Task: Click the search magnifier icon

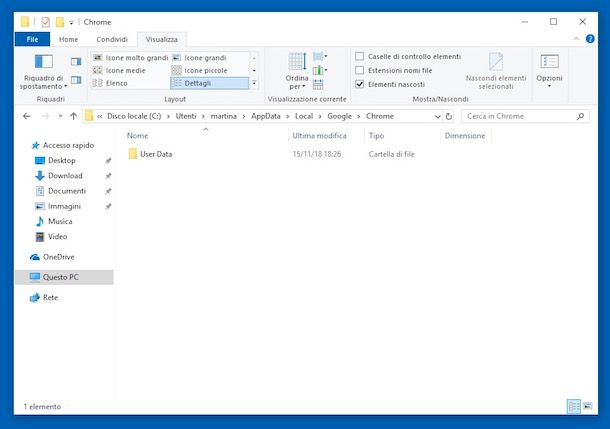Action: click(580, 116)
